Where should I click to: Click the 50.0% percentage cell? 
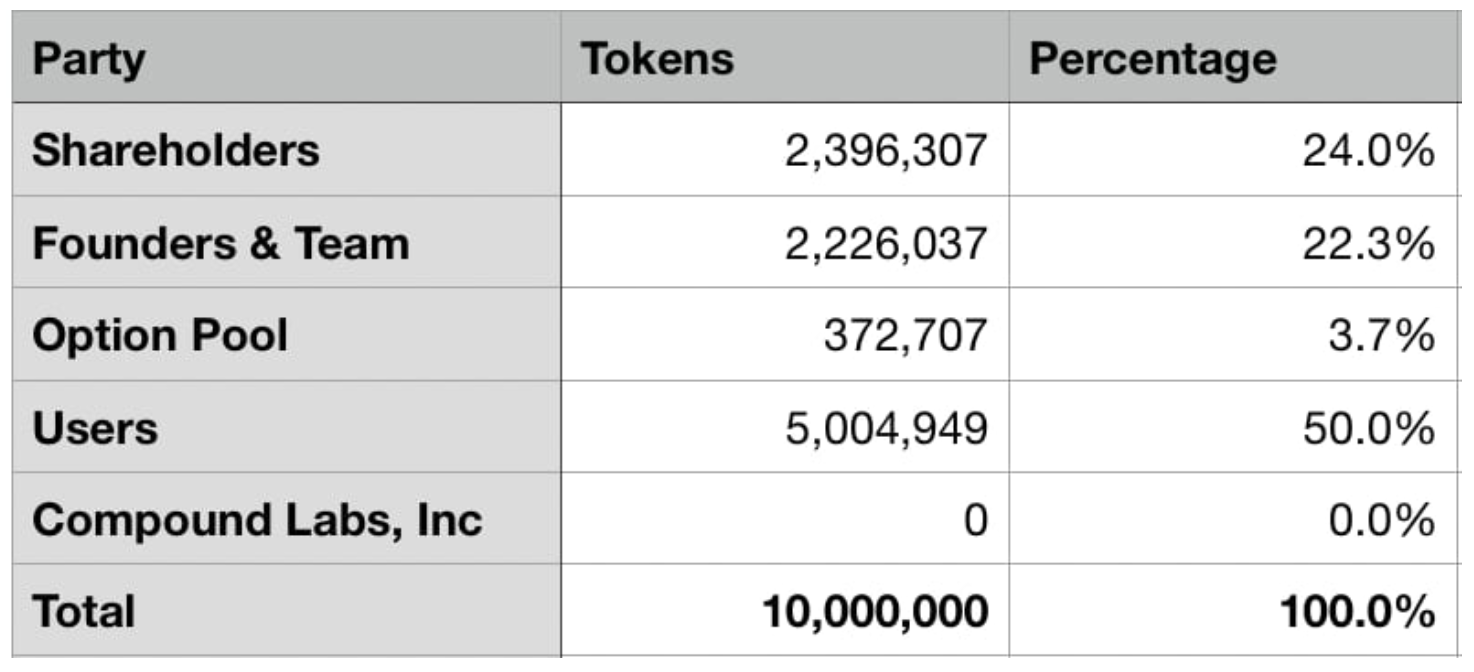[x=1234, y=427]
